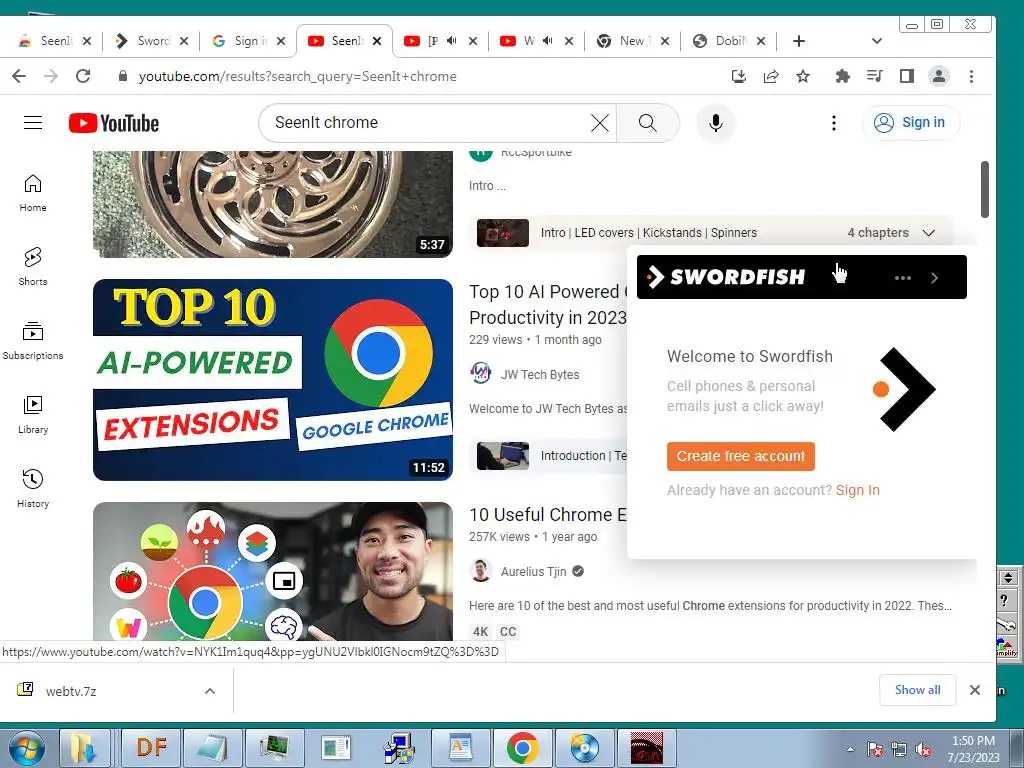Screen dimensions: 1024x768
Task: Open the wheel spinner video thumbnail
Action: click(x=273, y=204)
